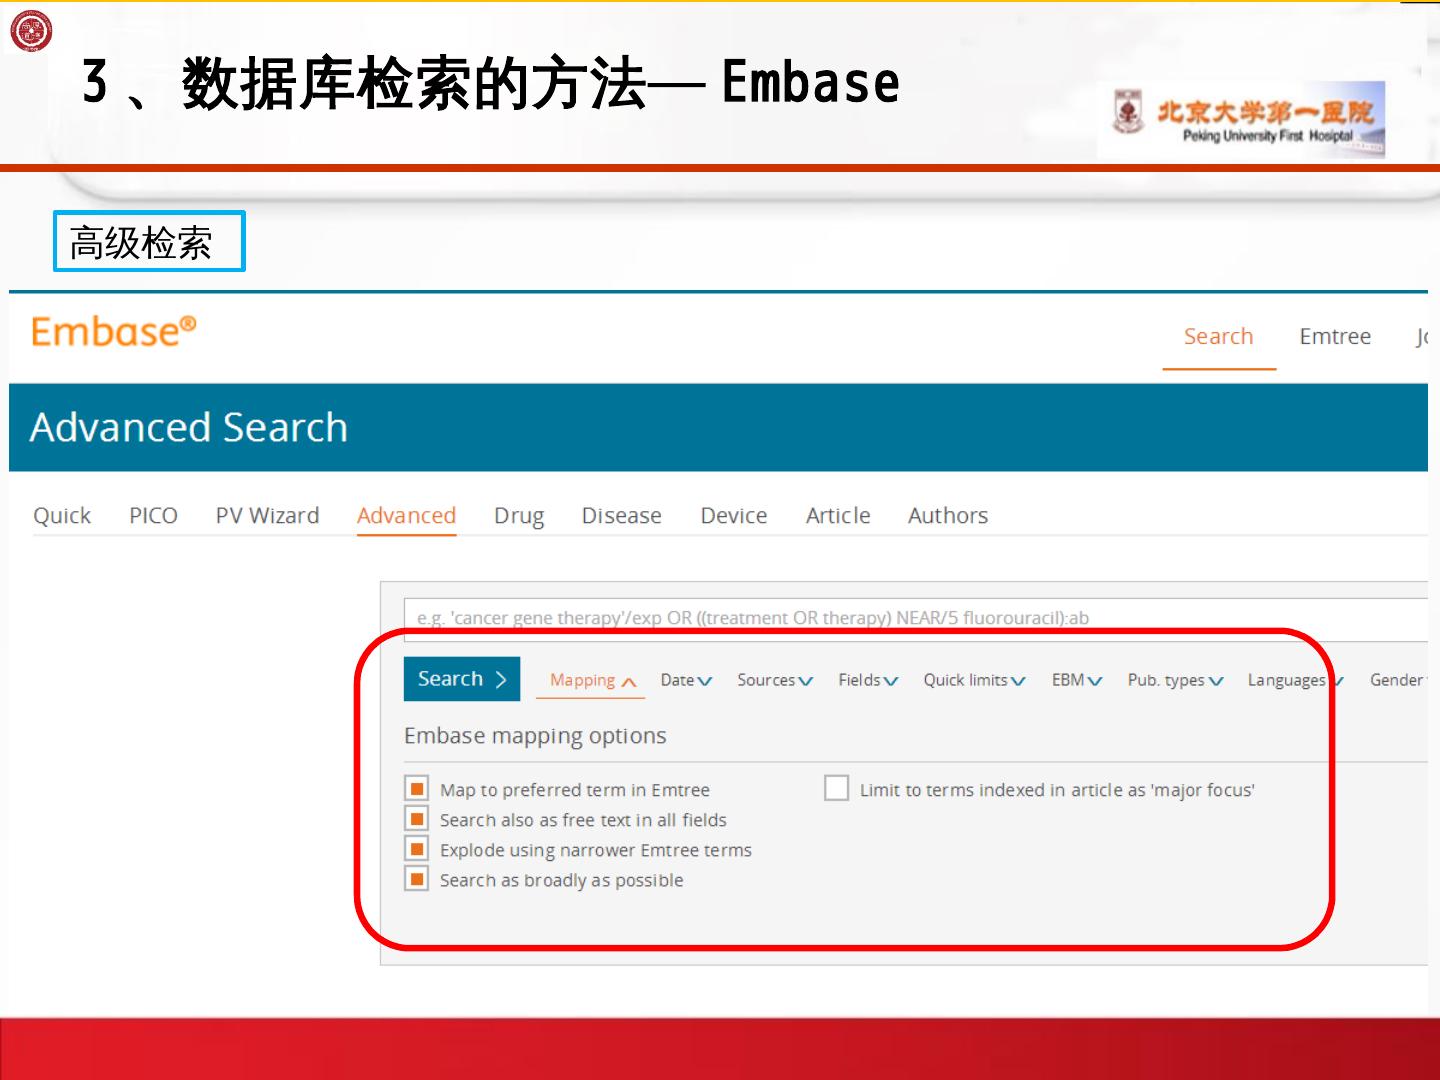
Task: Expand the Fields filter dropdown
Action: pos(868,680)
